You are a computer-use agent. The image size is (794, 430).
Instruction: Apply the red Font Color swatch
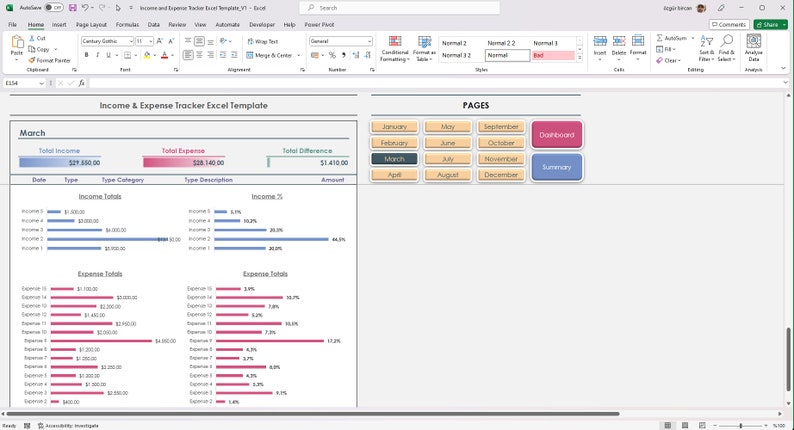coord(164,55)
